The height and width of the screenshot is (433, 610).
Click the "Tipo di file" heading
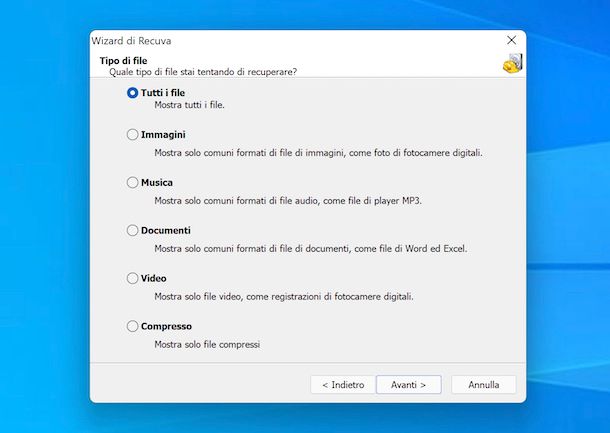123,61
